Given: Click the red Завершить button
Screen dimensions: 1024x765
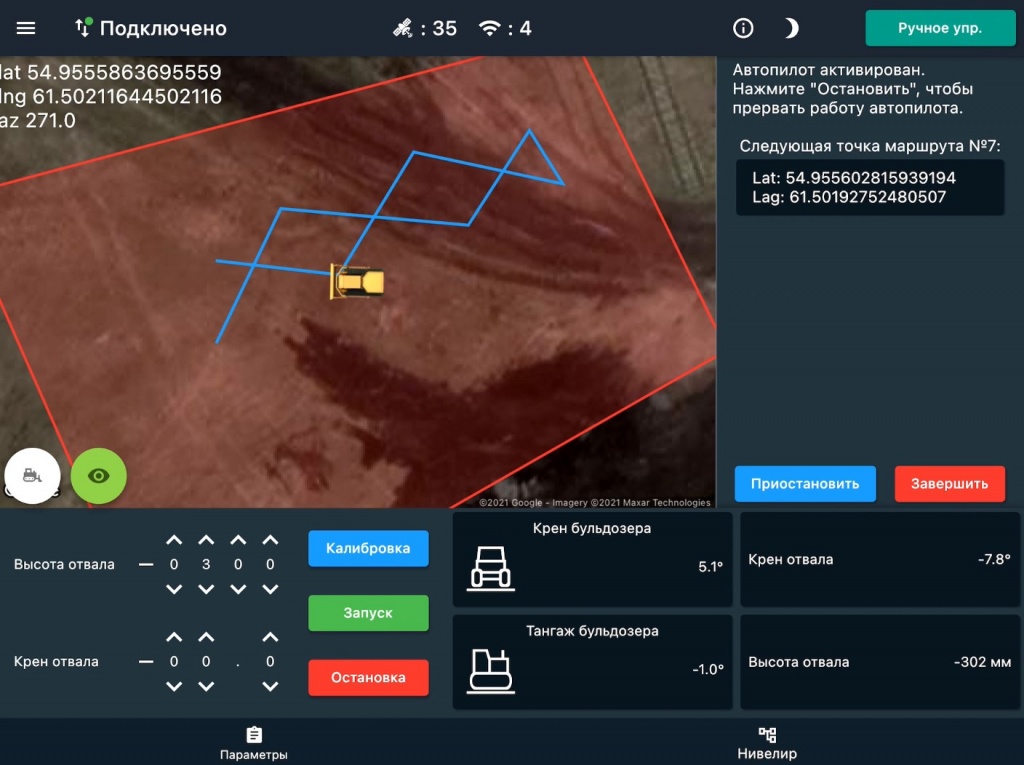Looking at the screenshot, I should point(949,483).
